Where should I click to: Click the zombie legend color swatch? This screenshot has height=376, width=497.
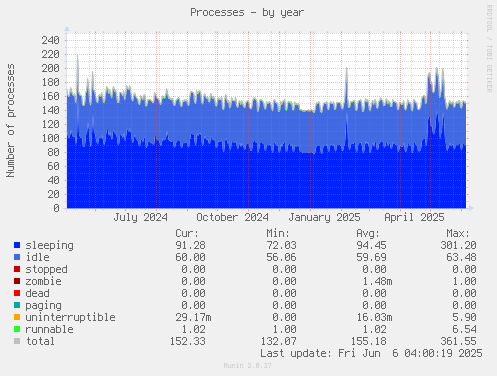point(17,281)
